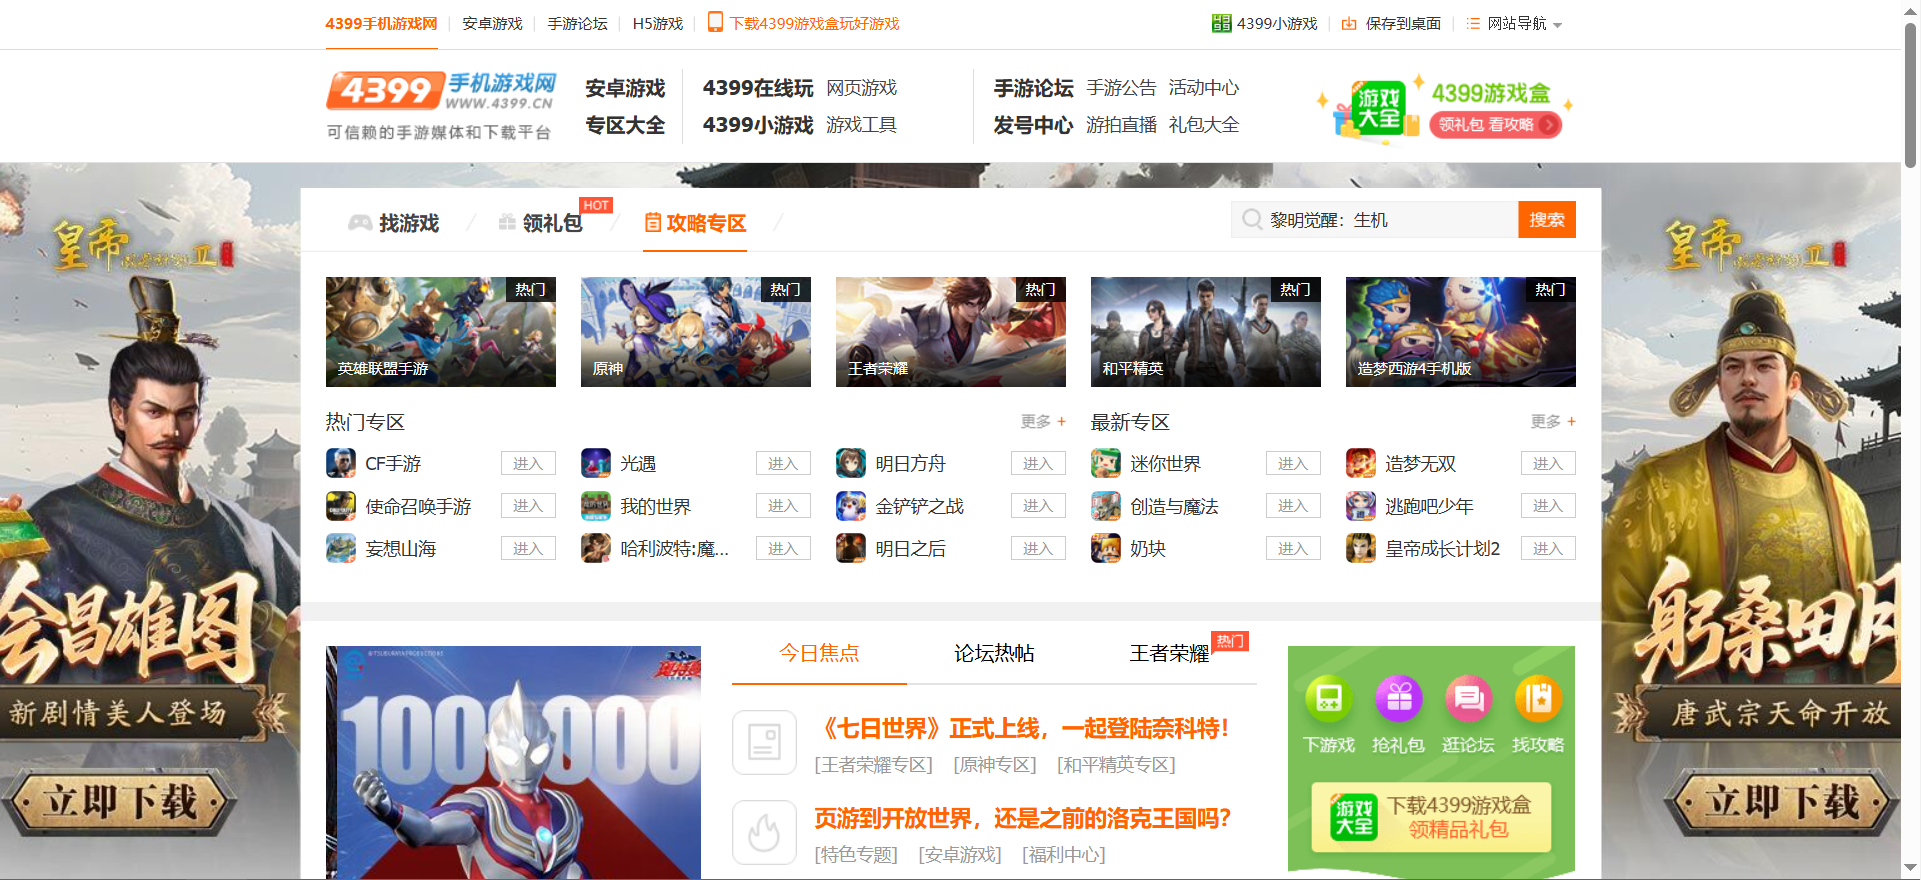
Task: Open the 造梦西游4手机版 thumbnail
Action: [x=1461, y=332]
